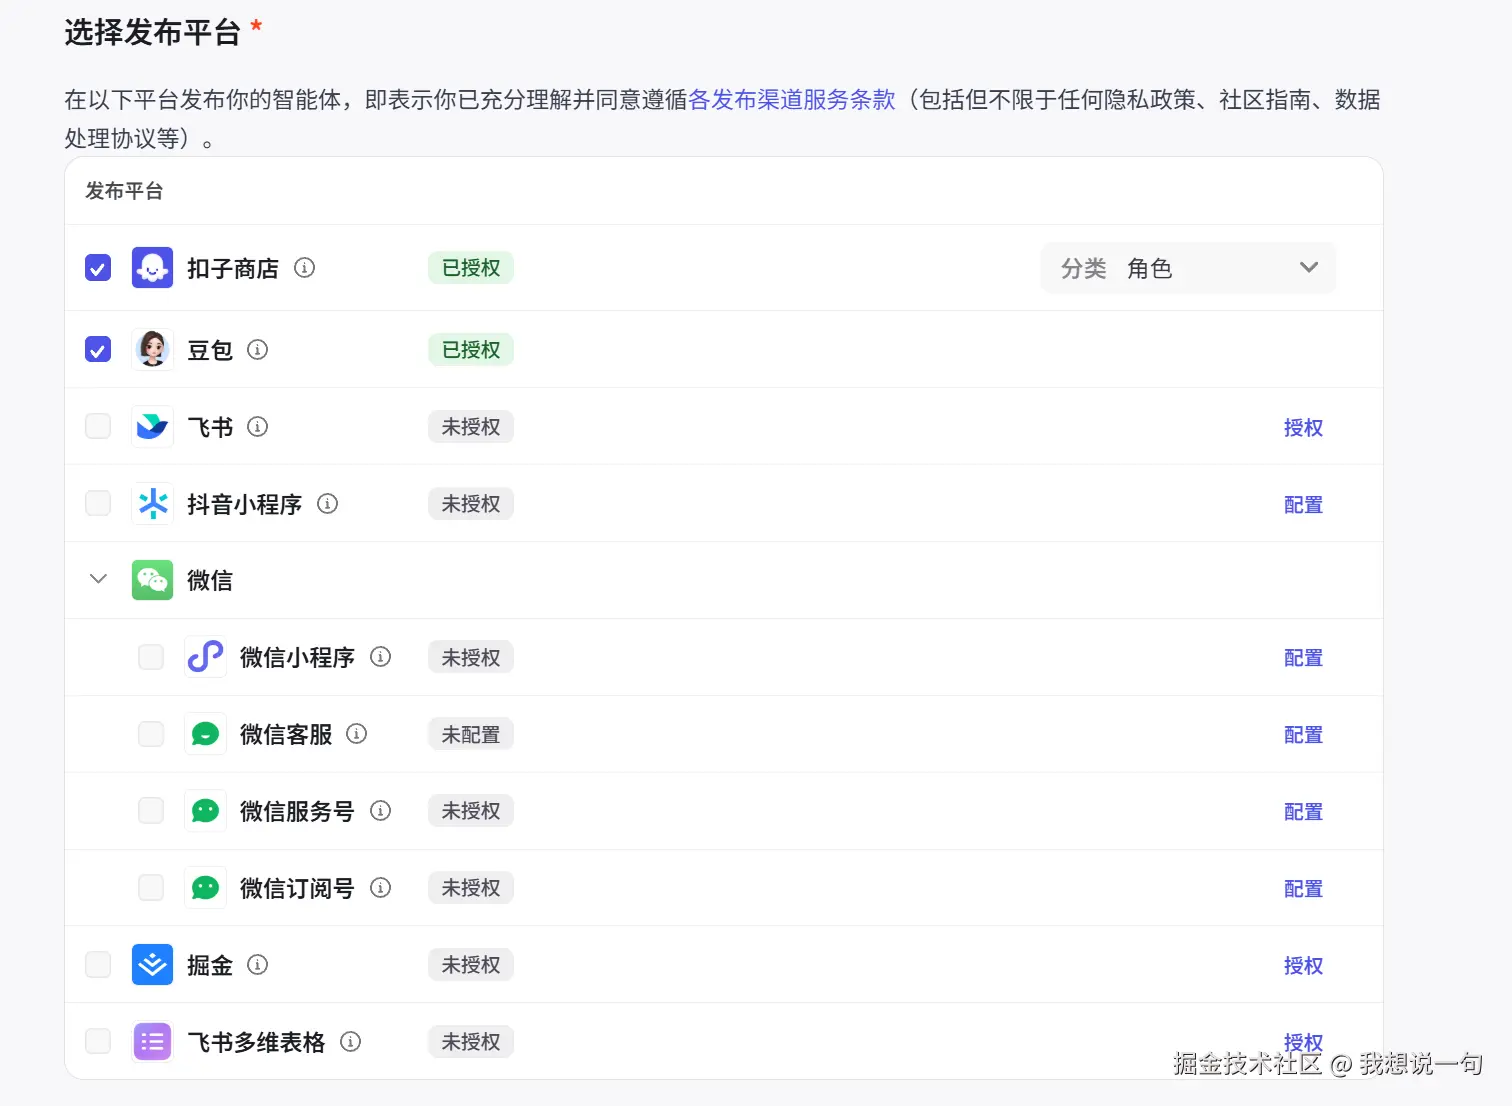This screenshot has width=1512, height=1106.
Task: Open the 分类 角色 category dropdown
Action: point(1188,268)
